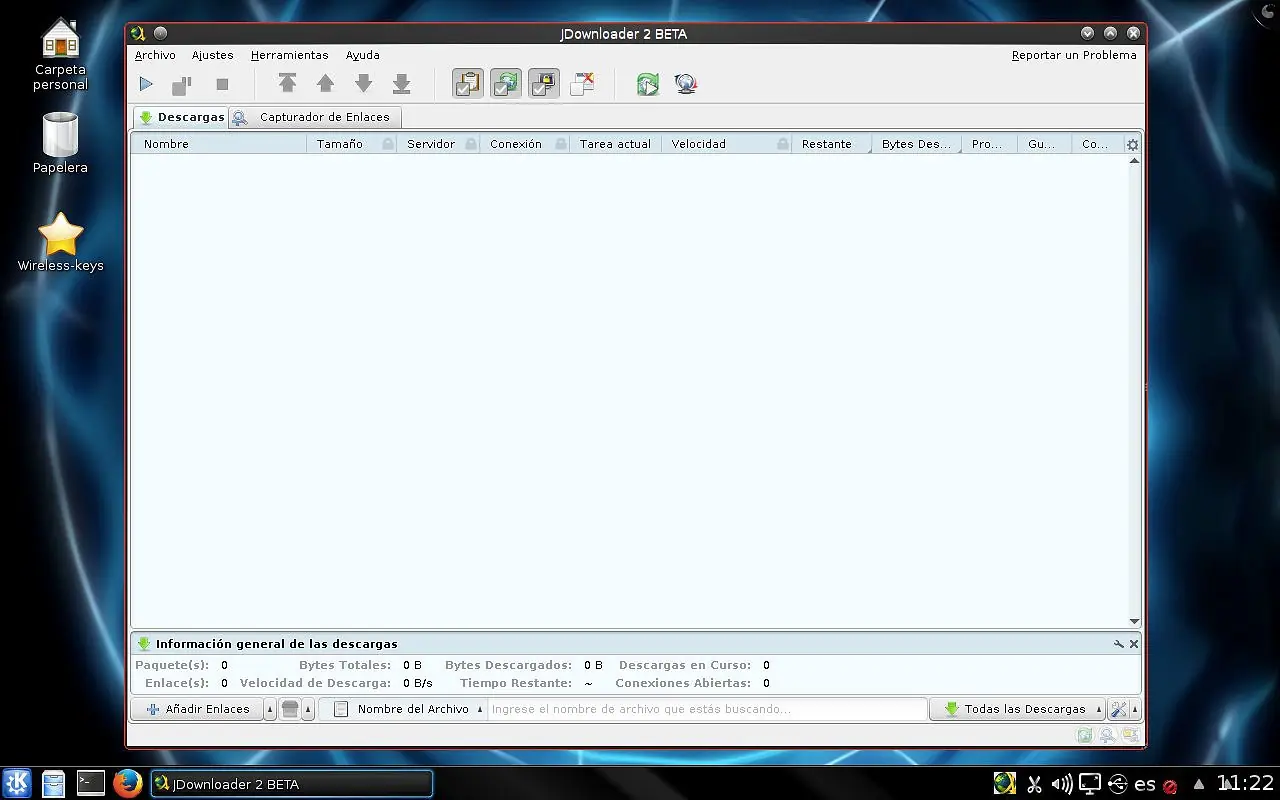Click the volume icon in system tray

[1062, 784]
